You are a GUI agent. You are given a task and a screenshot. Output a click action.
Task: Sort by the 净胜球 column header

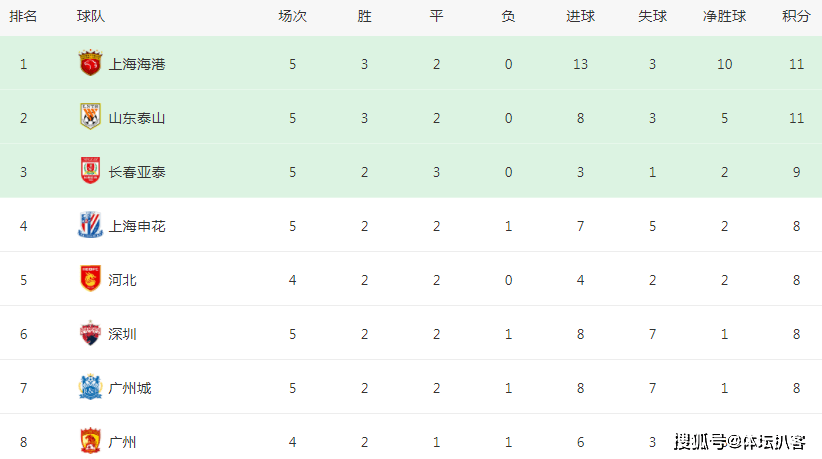coord(724,16)
